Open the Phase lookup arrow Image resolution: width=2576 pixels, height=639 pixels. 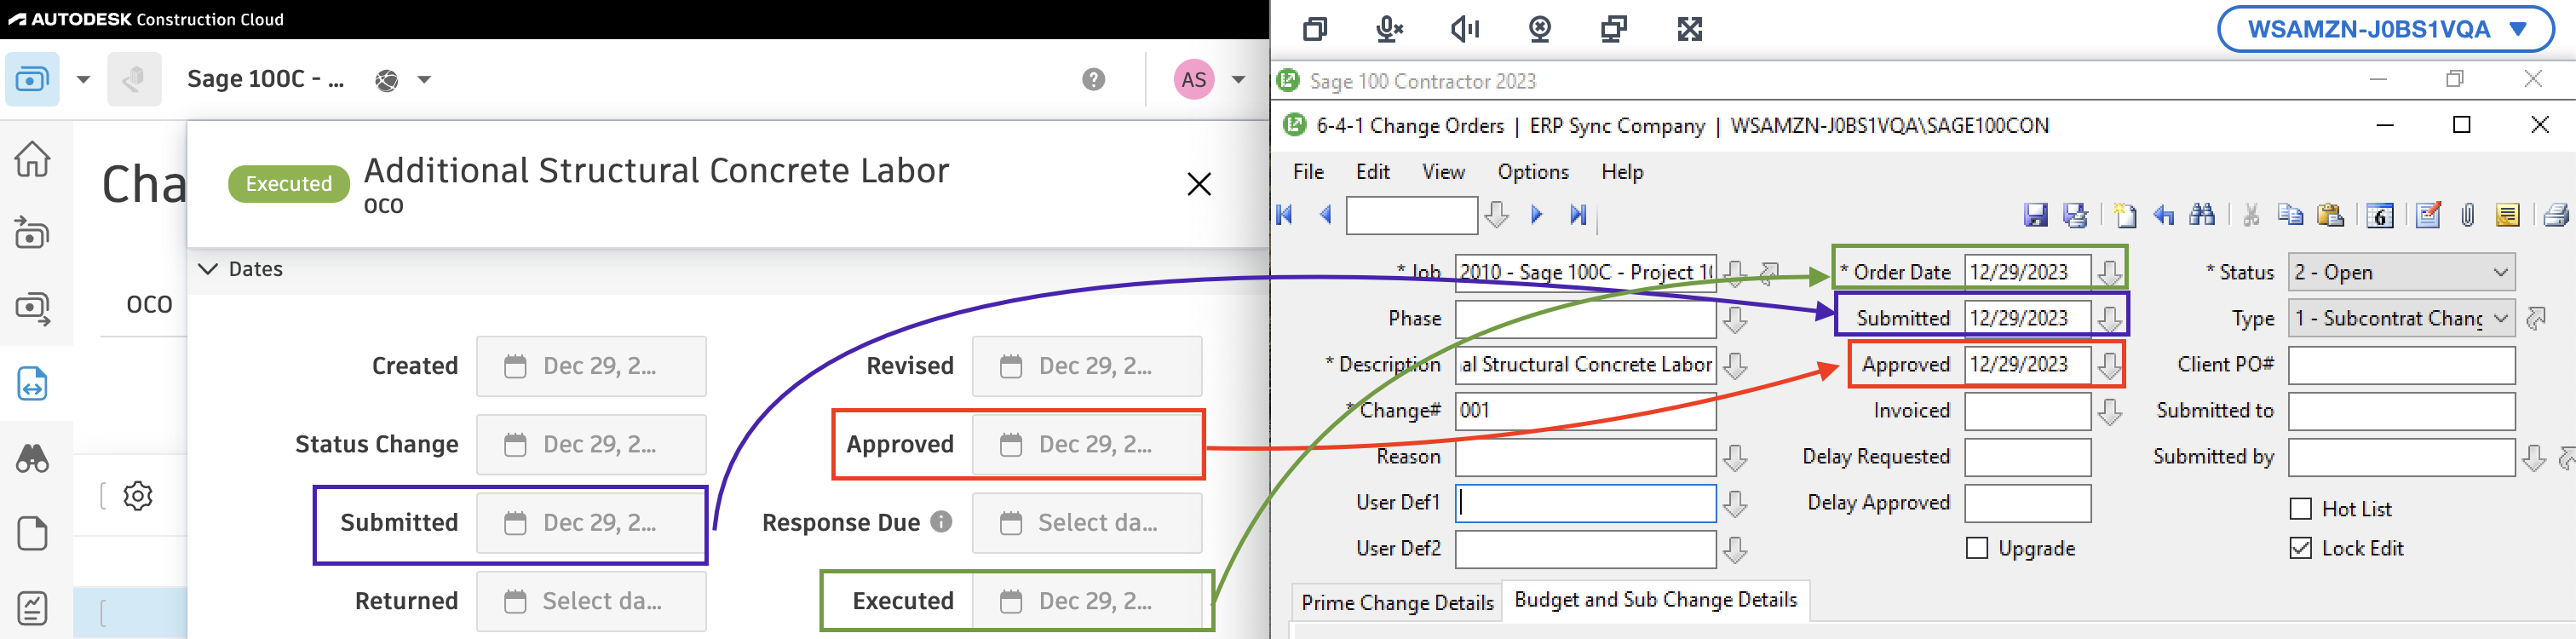click(1736, 319)
